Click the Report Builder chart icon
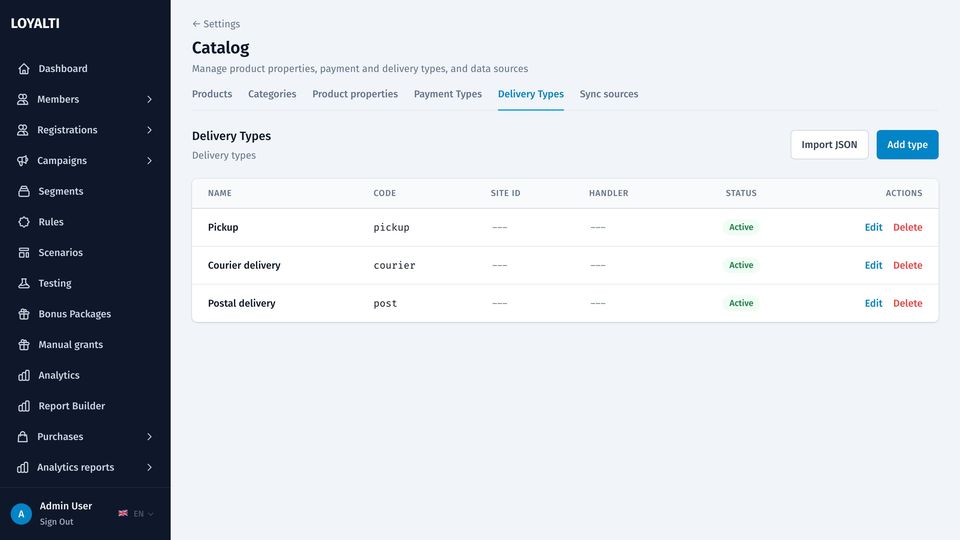Image resolution: width=960 pixels, height=540 pixels. [24, 405]
